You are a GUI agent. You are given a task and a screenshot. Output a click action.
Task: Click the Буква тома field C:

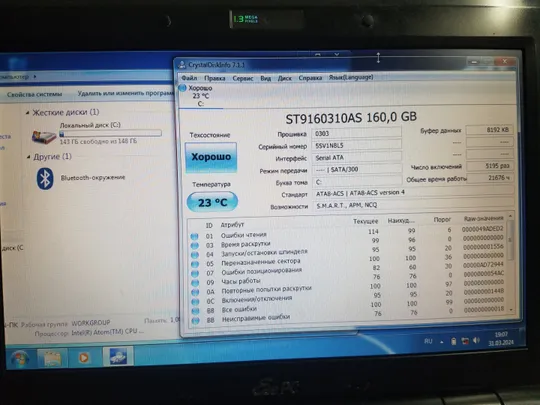pyautogui.click(x=356, y=181)
